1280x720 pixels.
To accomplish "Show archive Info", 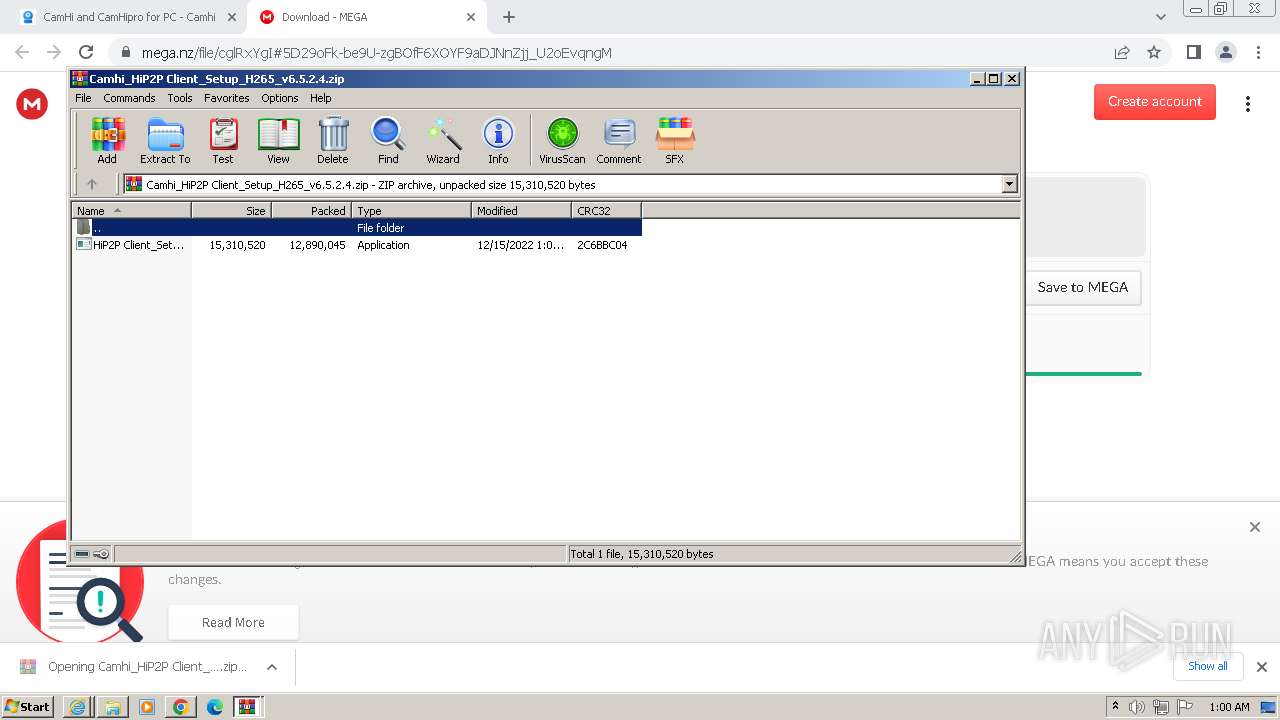I will pos(498,140).
